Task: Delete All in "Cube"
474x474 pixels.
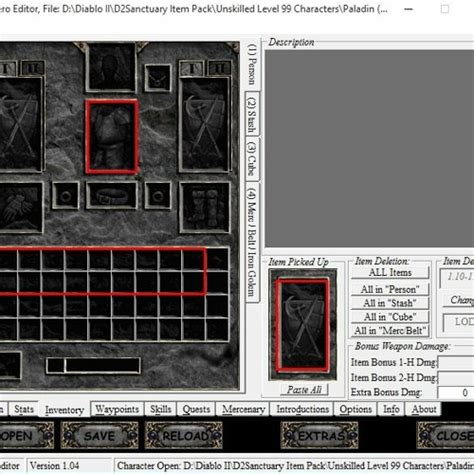Action: click(x=390, y=317)
